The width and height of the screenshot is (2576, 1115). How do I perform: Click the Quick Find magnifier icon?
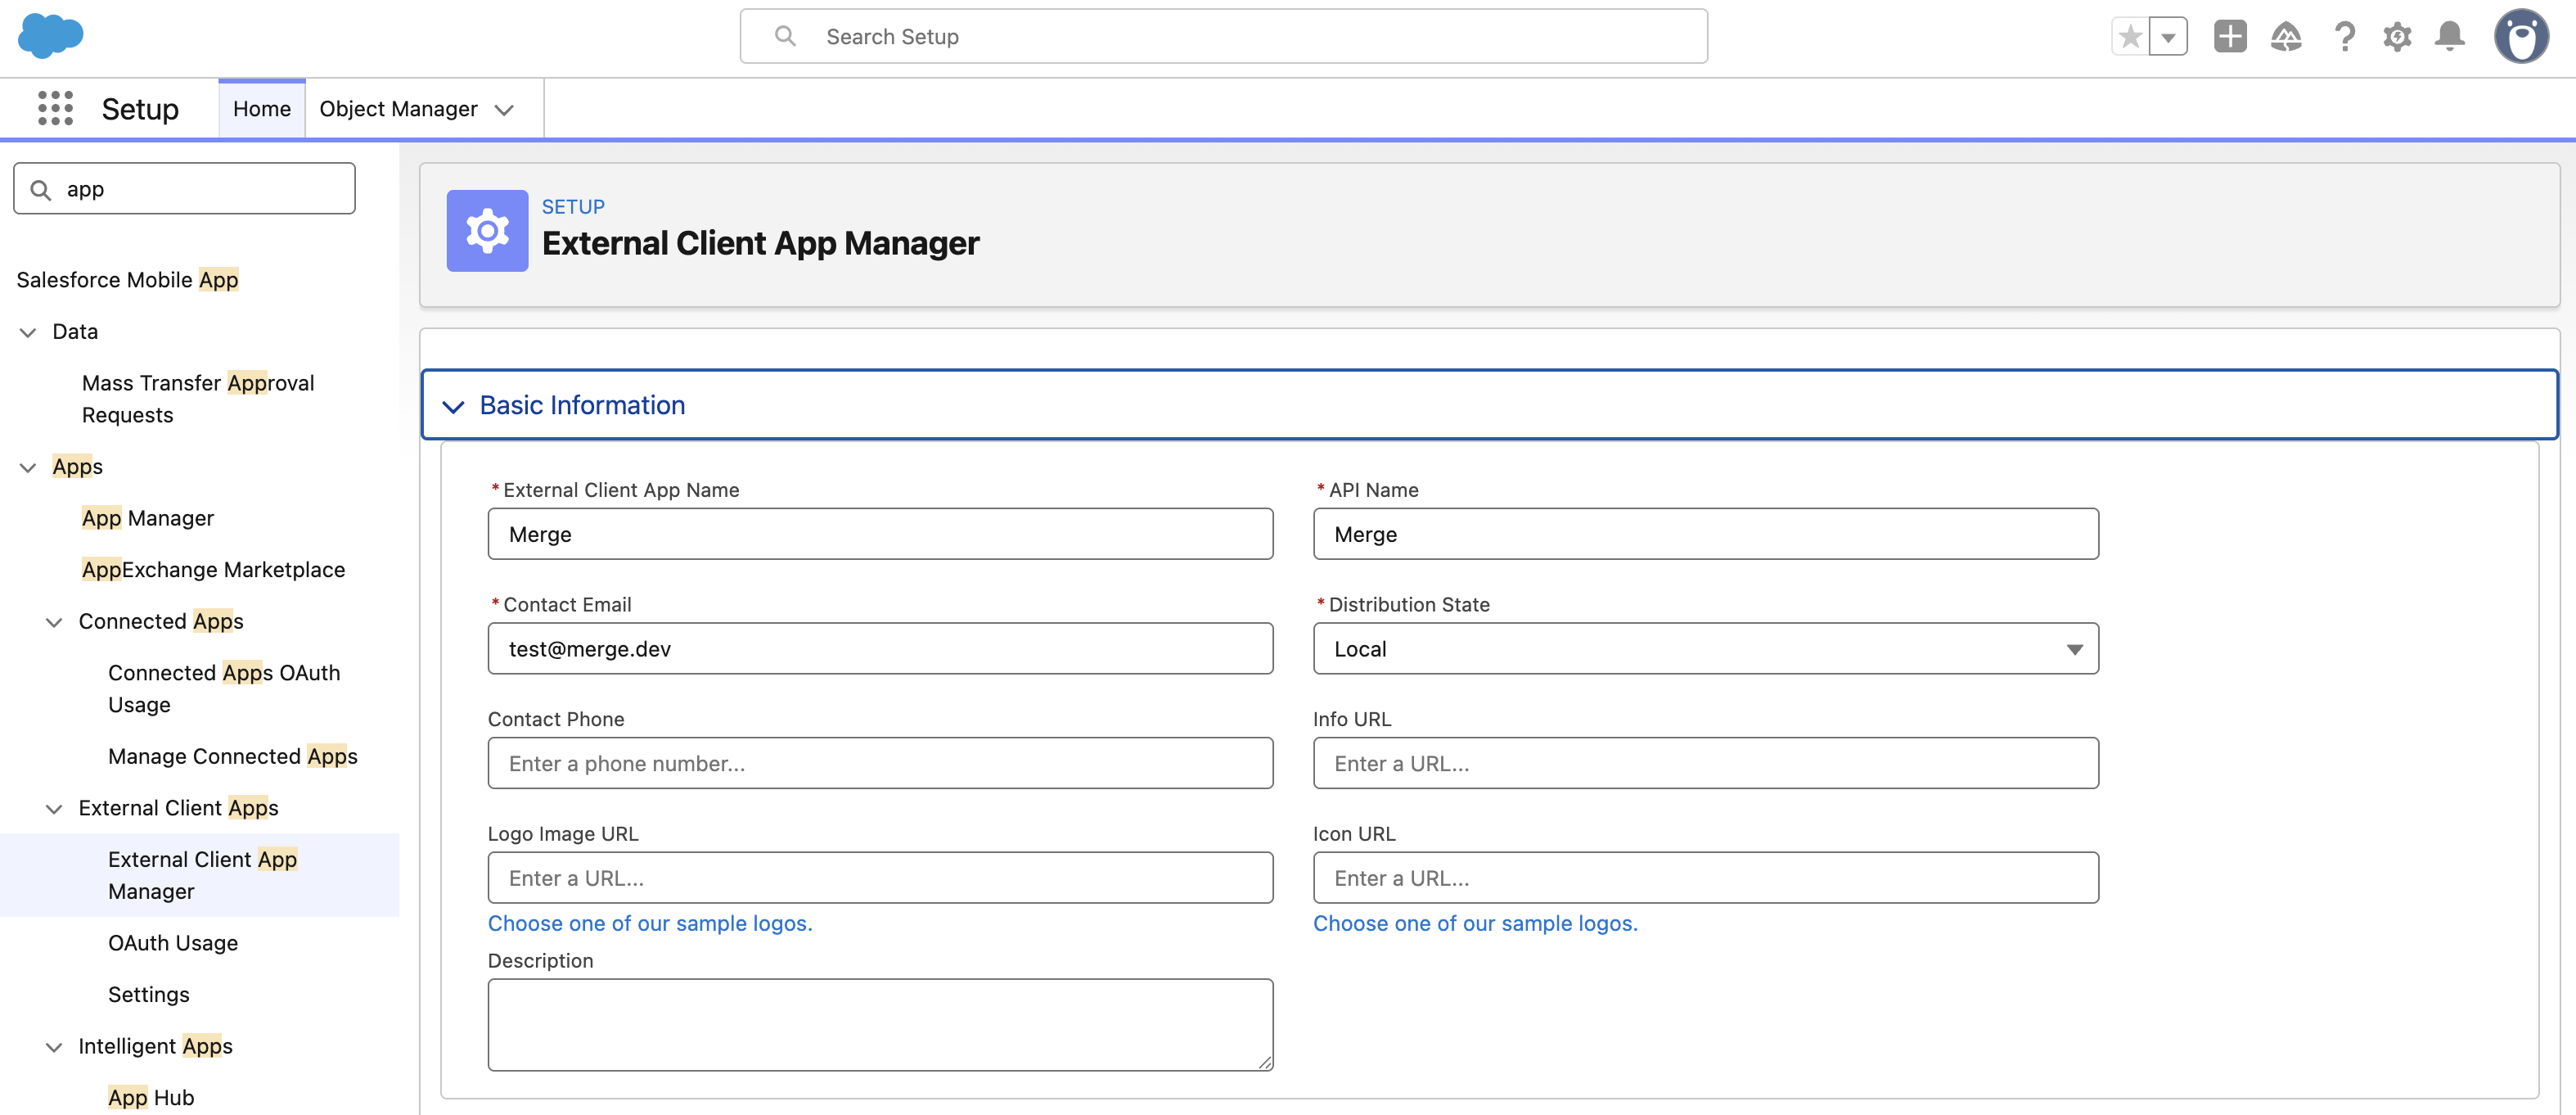(41, 189)
